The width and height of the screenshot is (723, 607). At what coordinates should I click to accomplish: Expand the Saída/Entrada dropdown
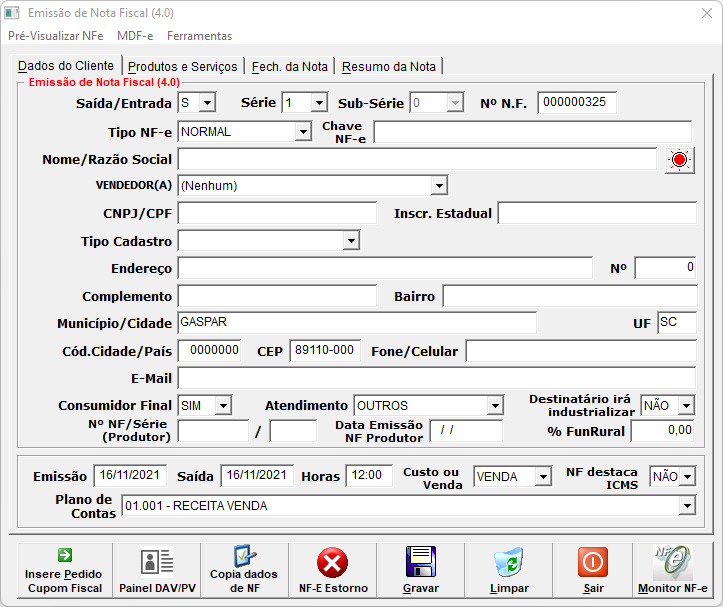coord(206,103)
